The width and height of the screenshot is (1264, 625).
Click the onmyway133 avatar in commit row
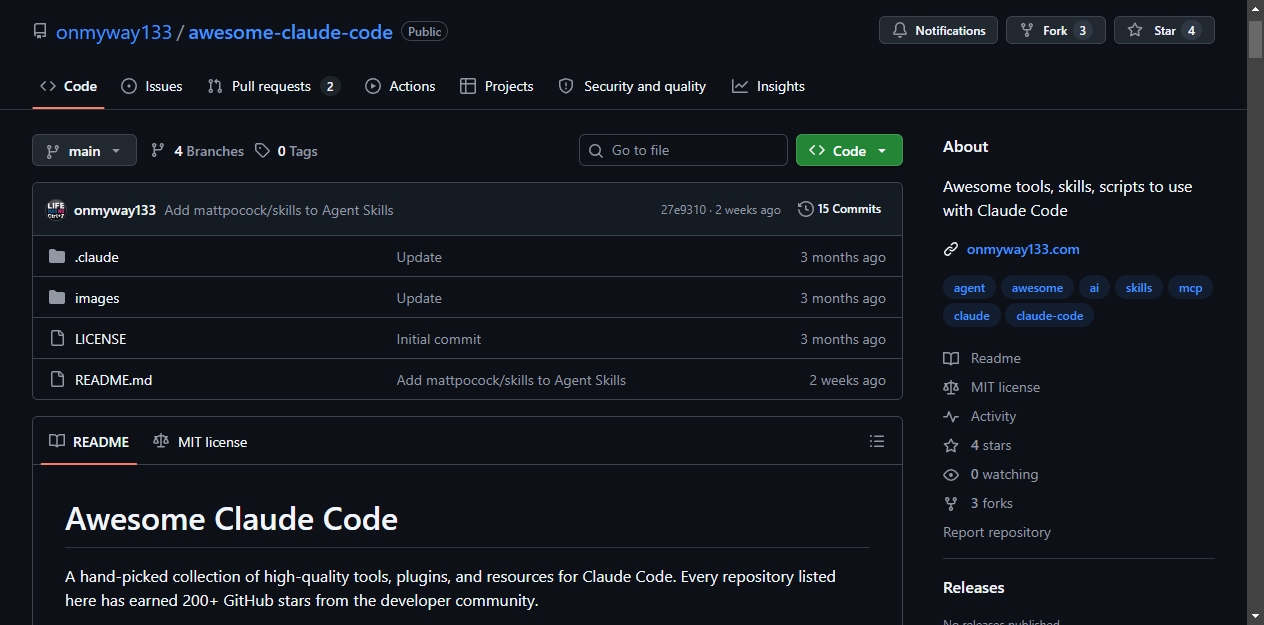56,210
